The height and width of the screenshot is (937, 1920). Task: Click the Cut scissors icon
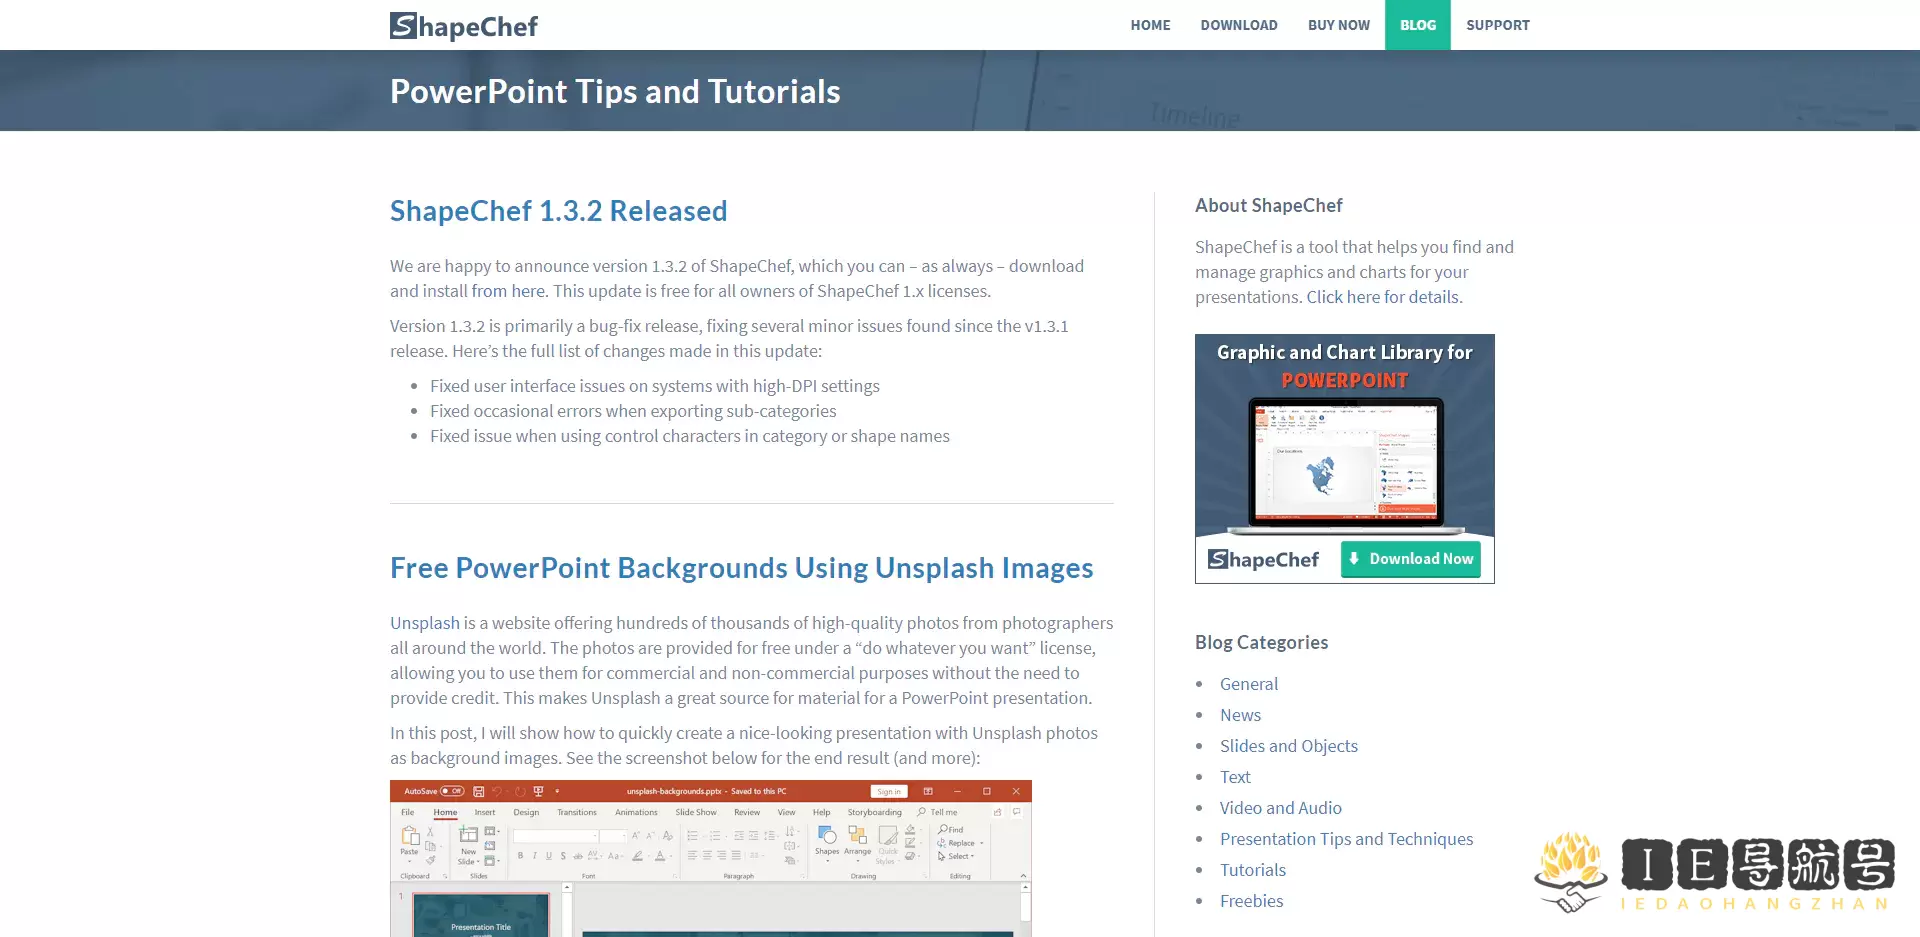click(430, 831)
